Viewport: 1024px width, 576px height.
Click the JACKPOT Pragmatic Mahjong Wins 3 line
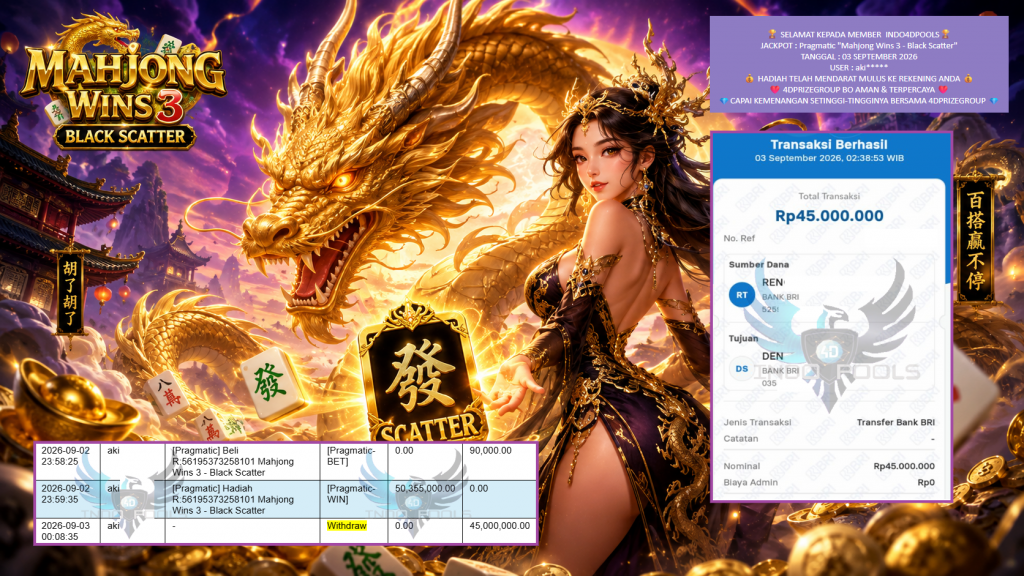point(859,46)
